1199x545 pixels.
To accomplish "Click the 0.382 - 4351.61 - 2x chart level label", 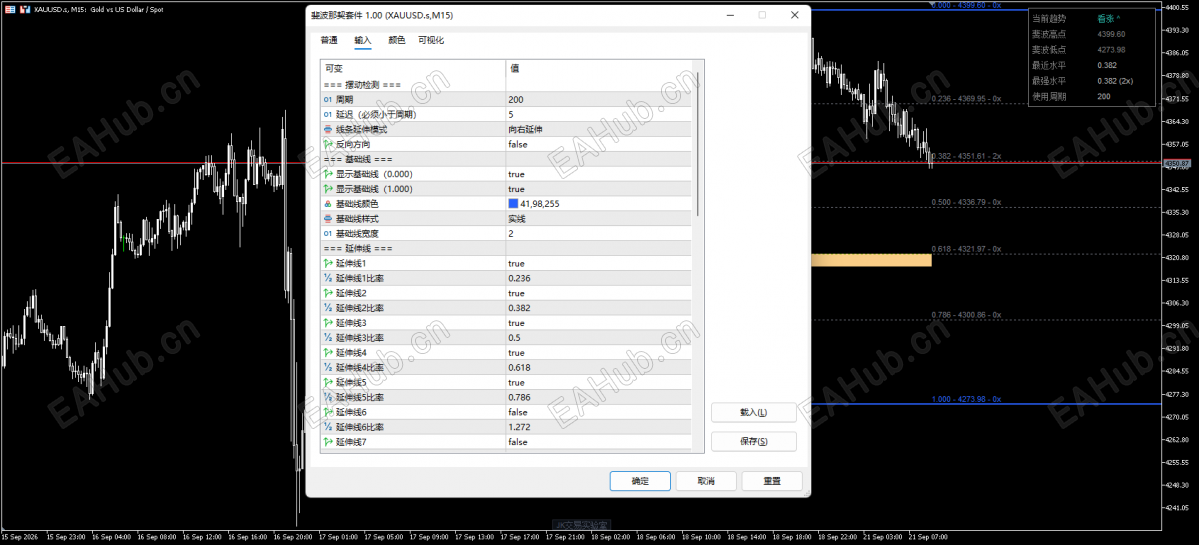I will pos(966,156).
